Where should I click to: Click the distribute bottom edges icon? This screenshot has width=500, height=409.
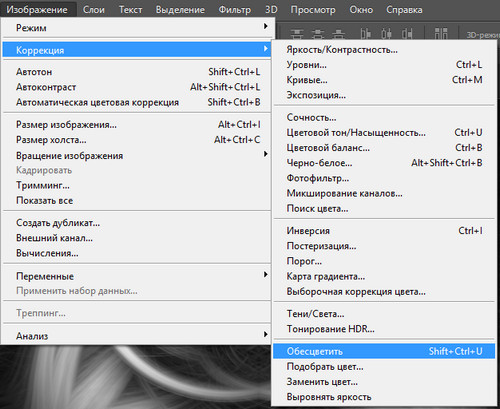338,34
